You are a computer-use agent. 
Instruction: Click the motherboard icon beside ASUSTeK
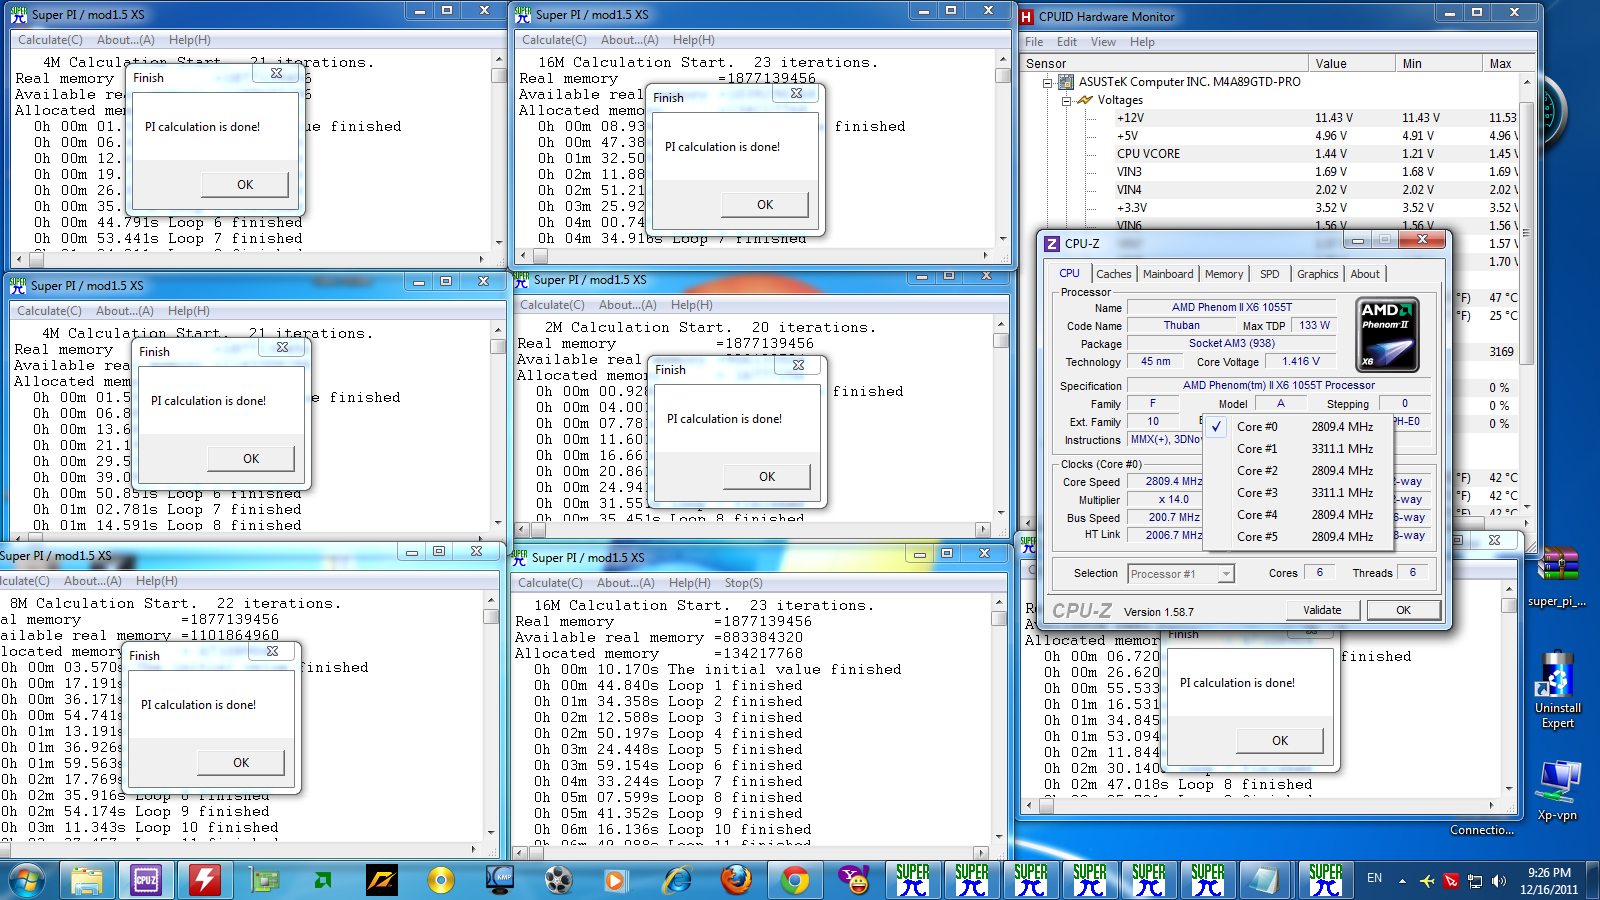[1066, 82]
